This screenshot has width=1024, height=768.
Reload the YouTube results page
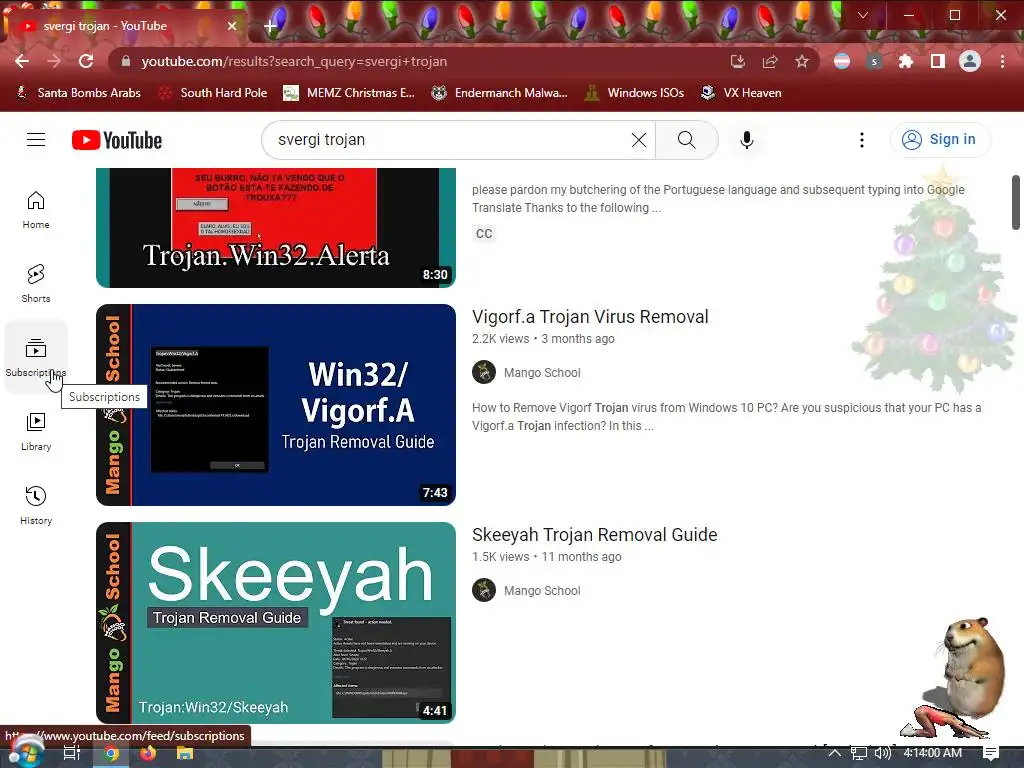[86, 61]
